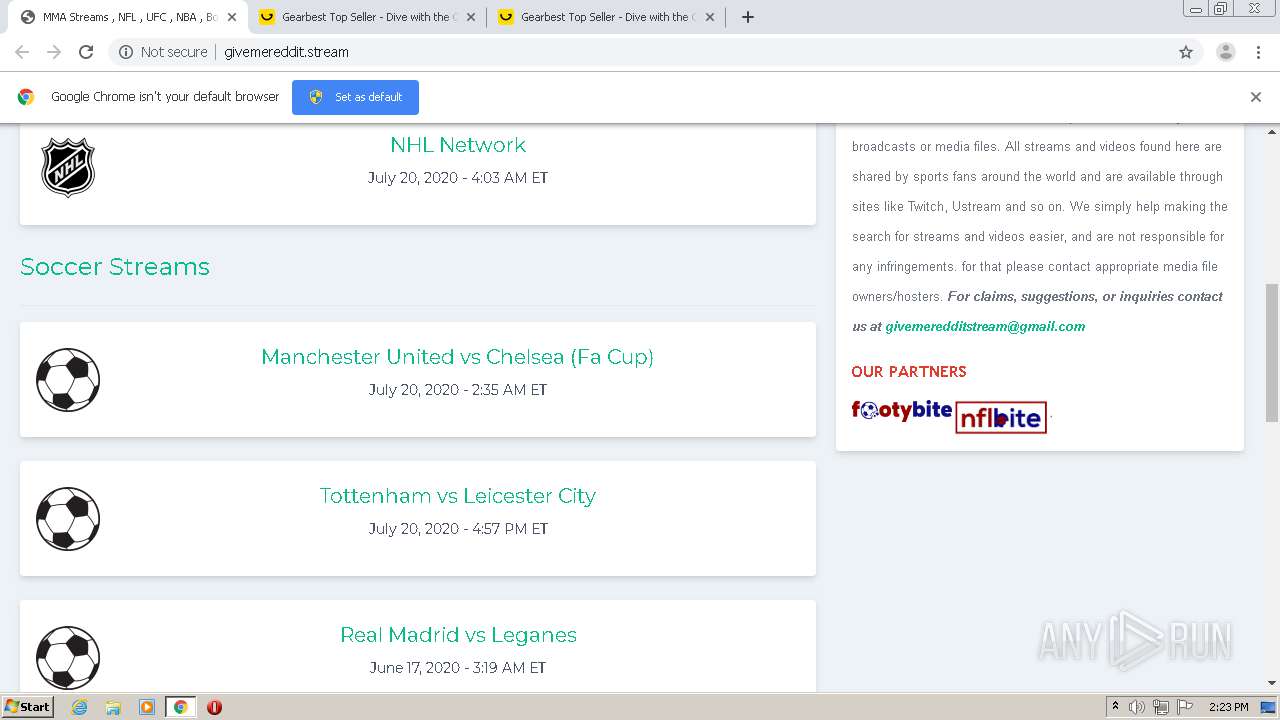1280x720 pixels.
Task: Click the NHL shield logo
Action: tap(68, 167)
